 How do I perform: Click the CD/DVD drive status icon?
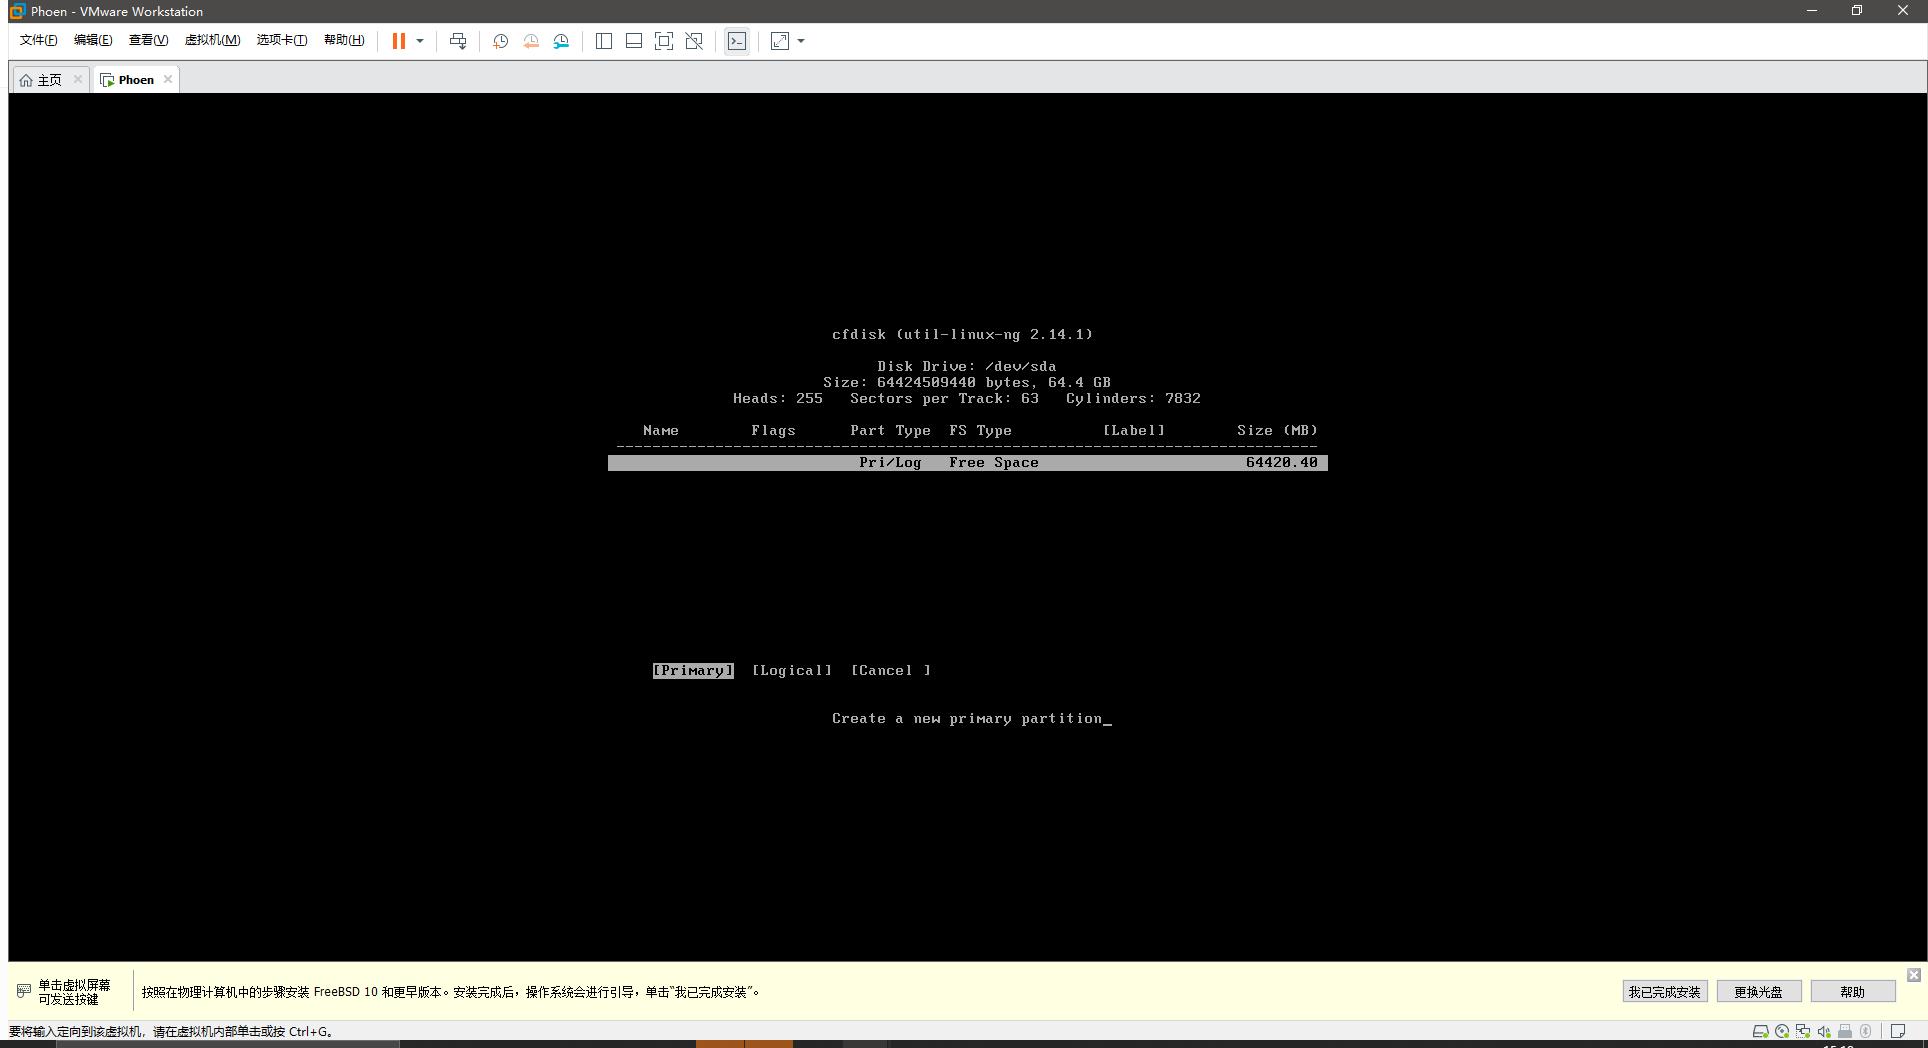click(1782, 1031)
